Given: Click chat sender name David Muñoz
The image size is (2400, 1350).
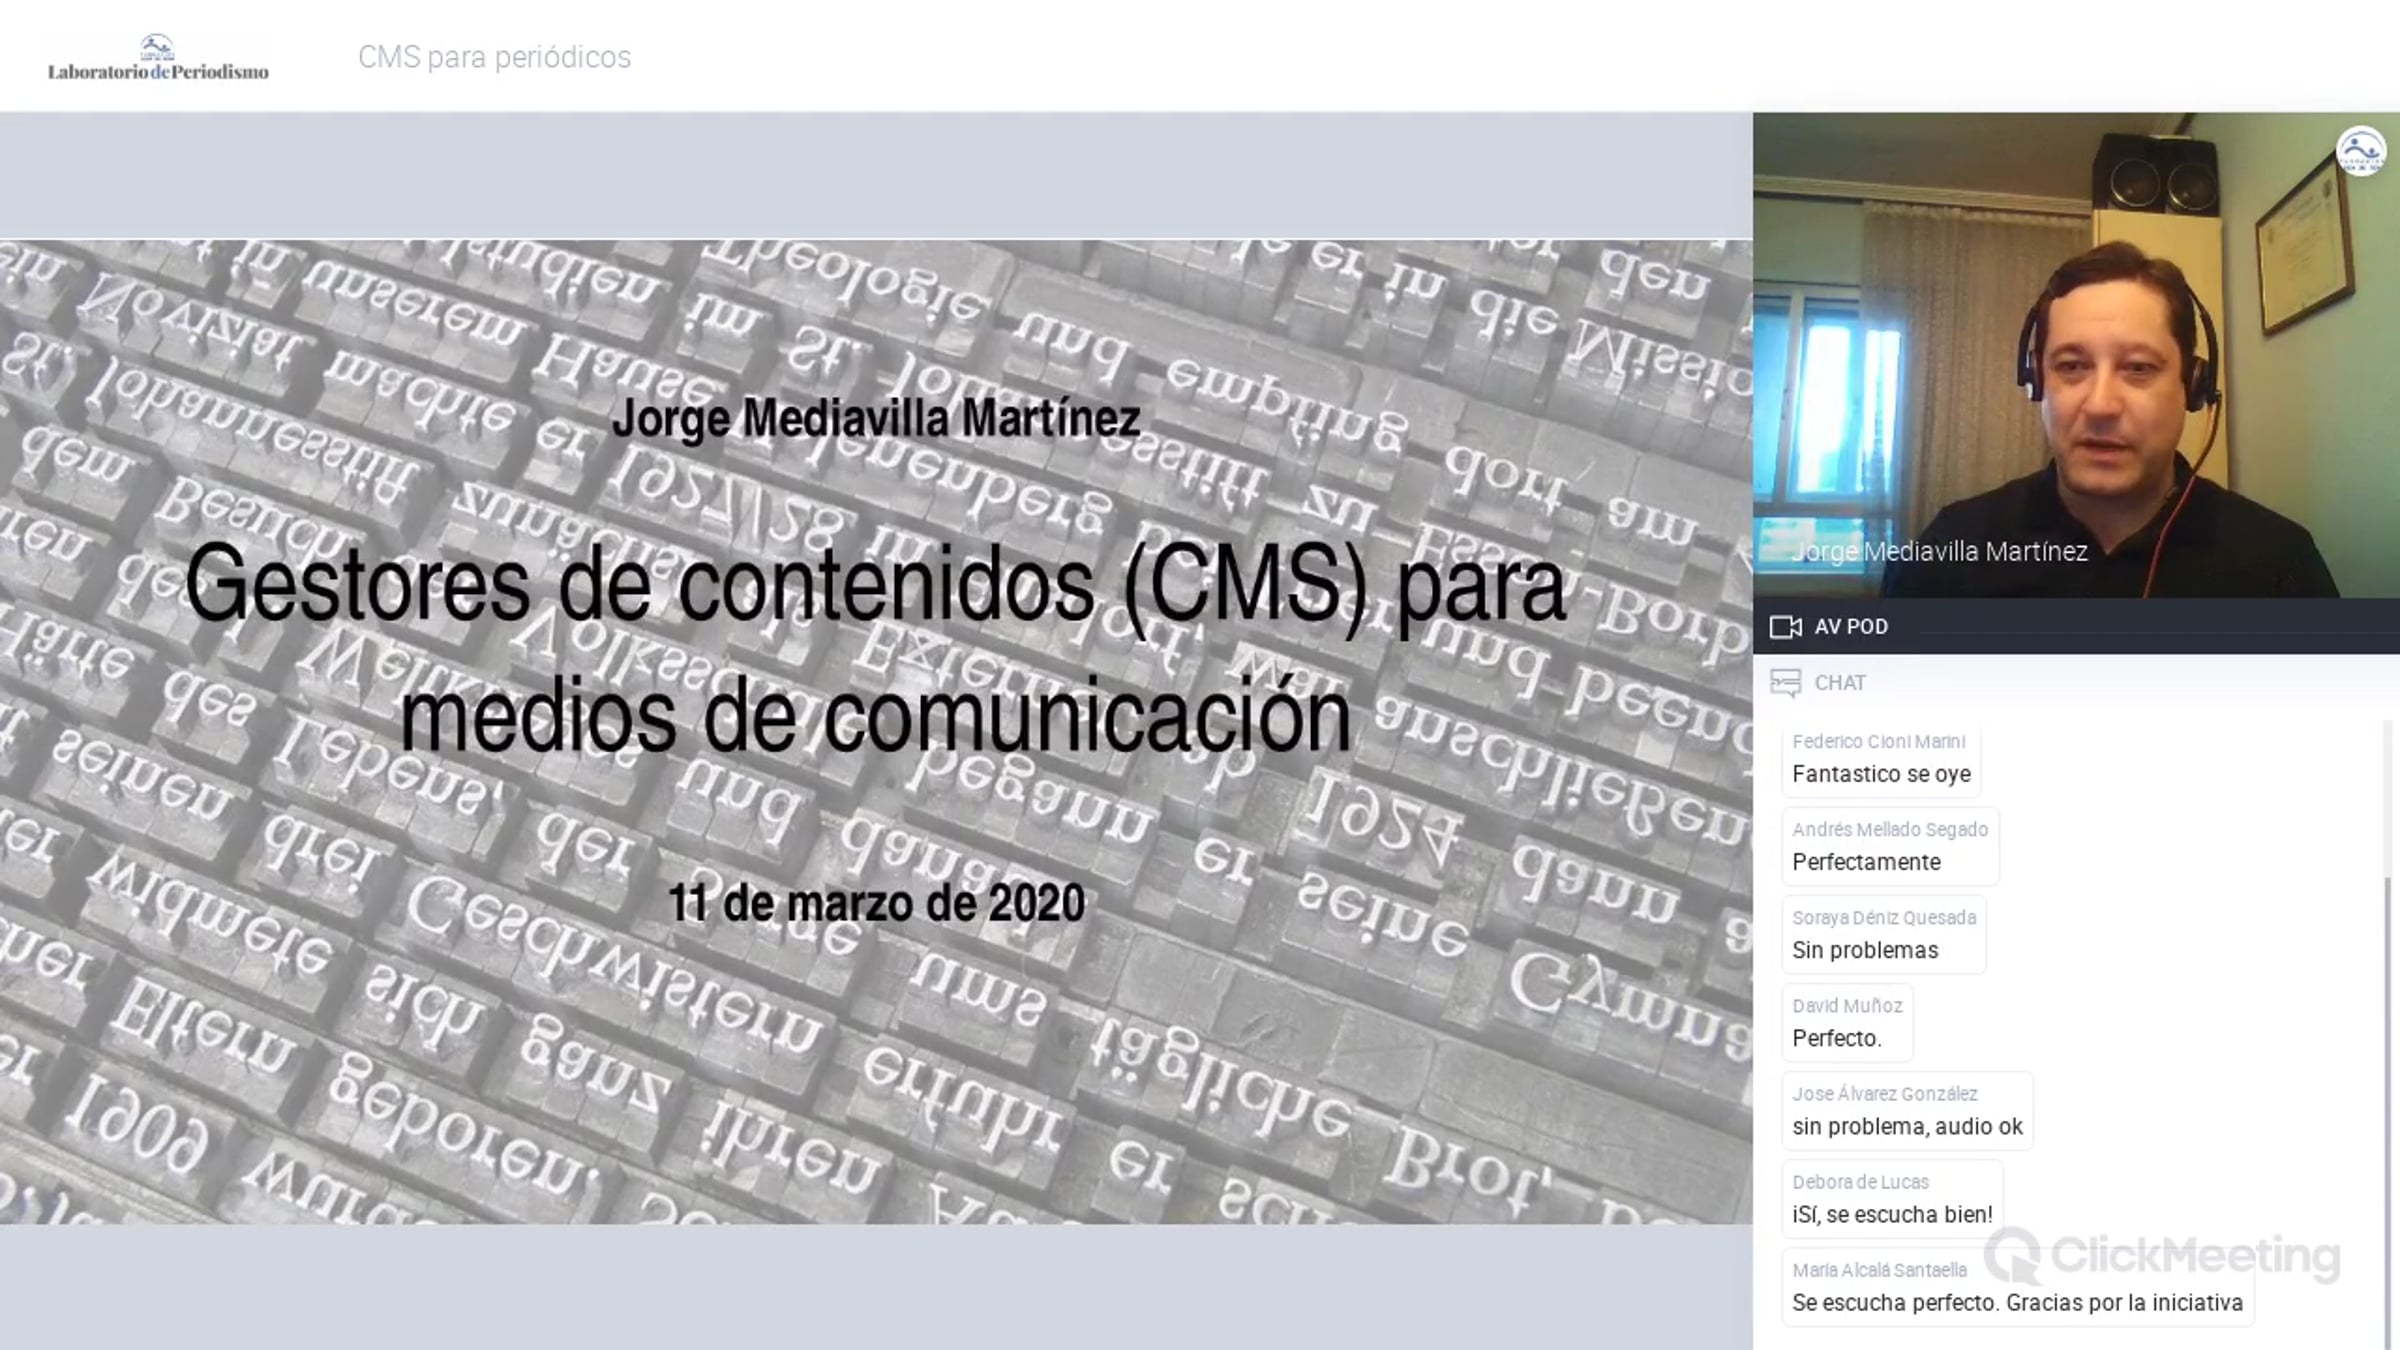Looking at the screenshot, I should point(1847,1005).
